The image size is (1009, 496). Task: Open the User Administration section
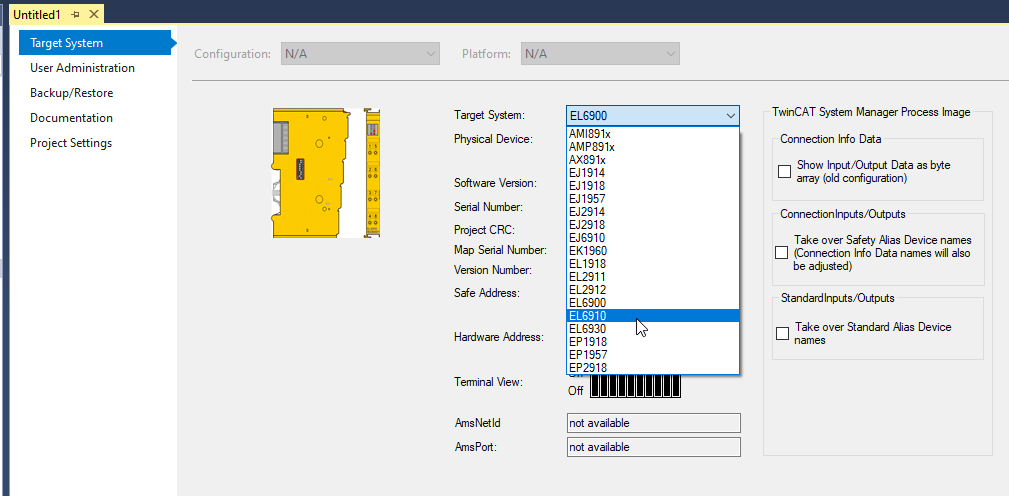pyautogui.click(x=82, y=68)
